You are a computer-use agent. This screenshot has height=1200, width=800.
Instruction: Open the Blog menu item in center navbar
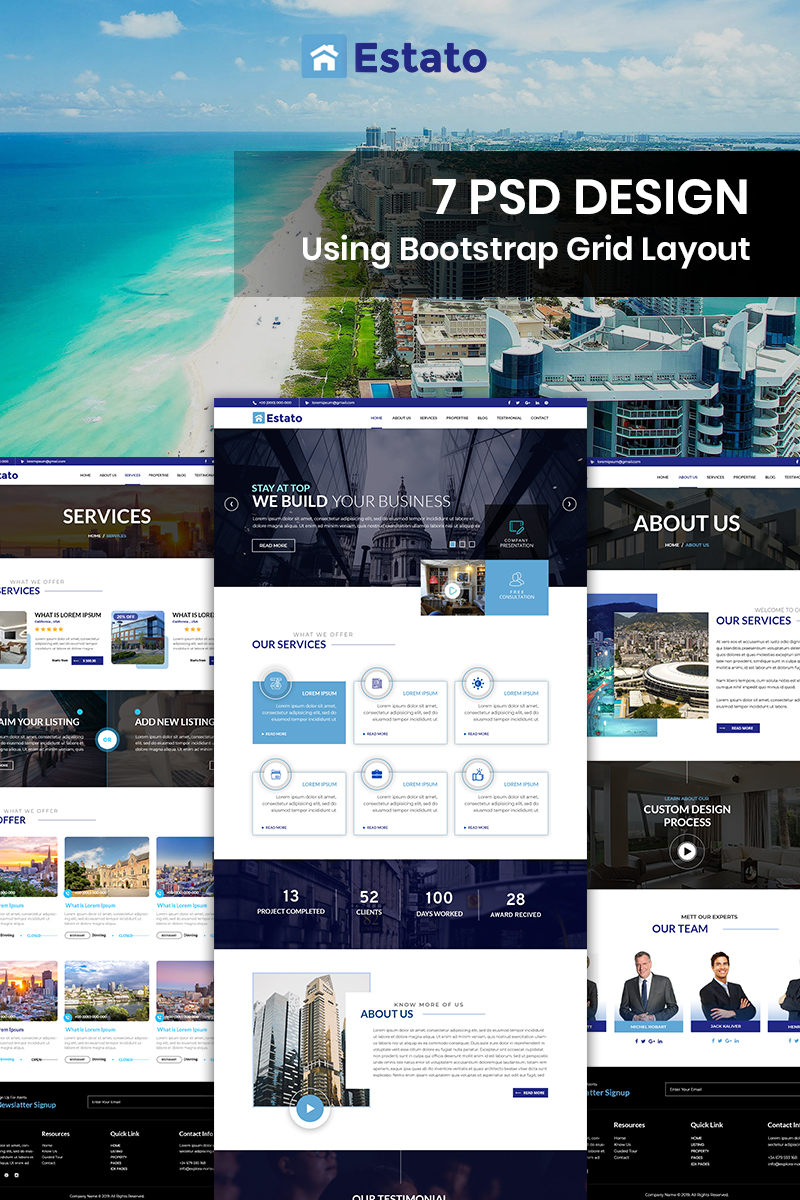pos(482,418)
